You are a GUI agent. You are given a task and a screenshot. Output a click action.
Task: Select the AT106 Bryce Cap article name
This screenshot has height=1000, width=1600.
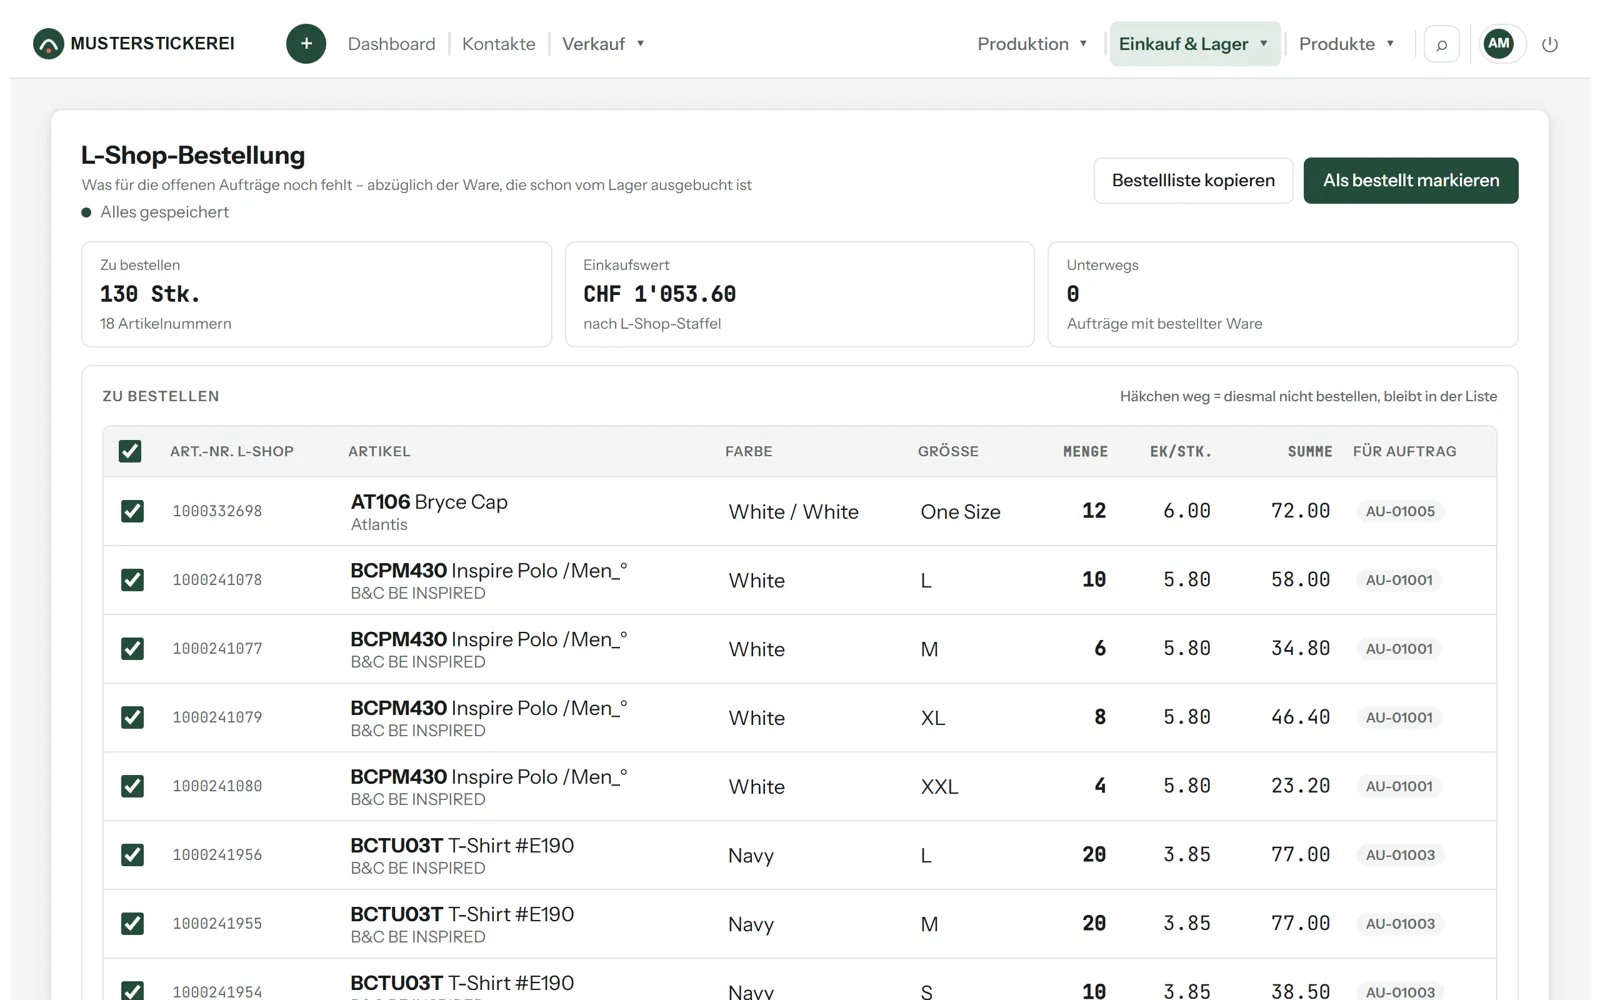click(x=429, y=502)
